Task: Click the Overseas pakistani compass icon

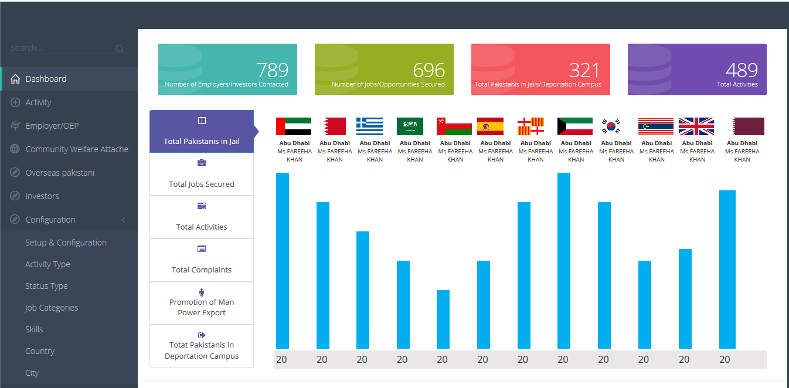Action: tap(15, 173)
